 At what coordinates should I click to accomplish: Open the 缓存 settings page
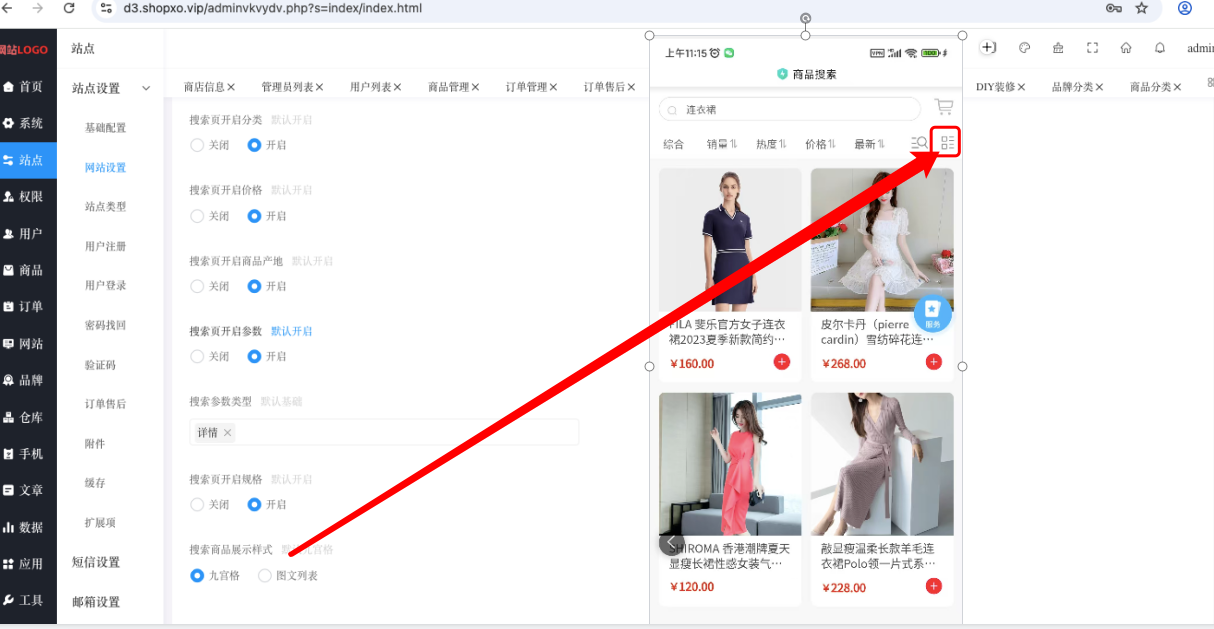click(95, 483)
